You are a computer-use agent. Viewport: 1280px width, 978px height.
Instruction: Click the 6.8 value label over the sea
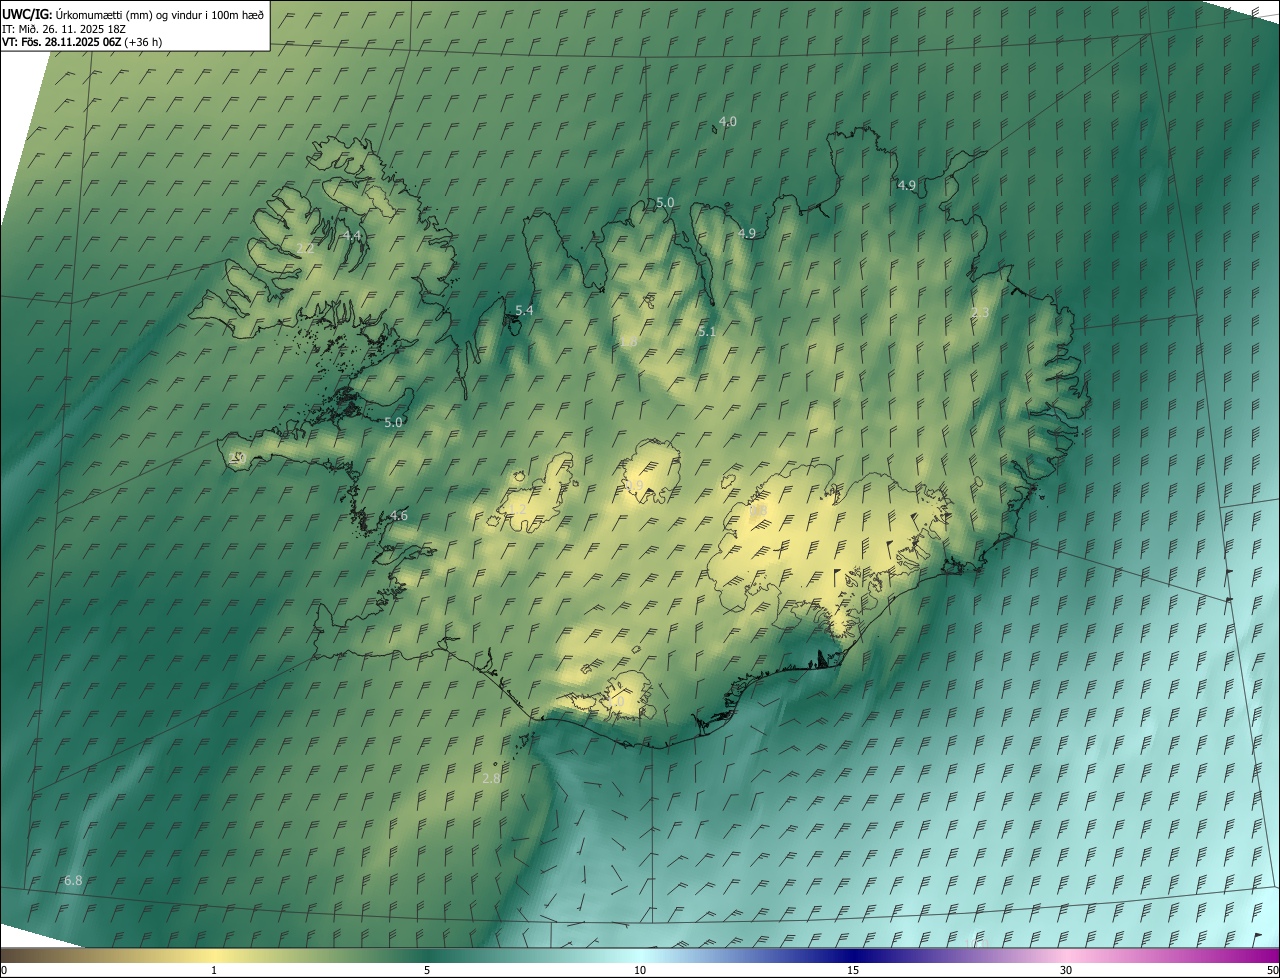coord(73,881)
